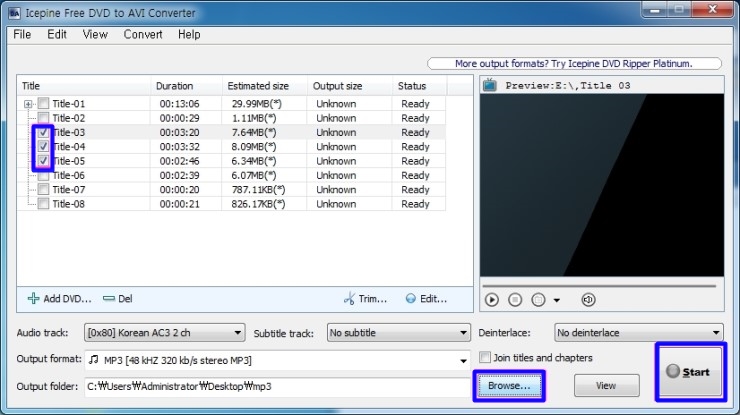This screenshot has width=740, height=415.
Task: Open the Audio track dropdown
Action: coord(165,332)
